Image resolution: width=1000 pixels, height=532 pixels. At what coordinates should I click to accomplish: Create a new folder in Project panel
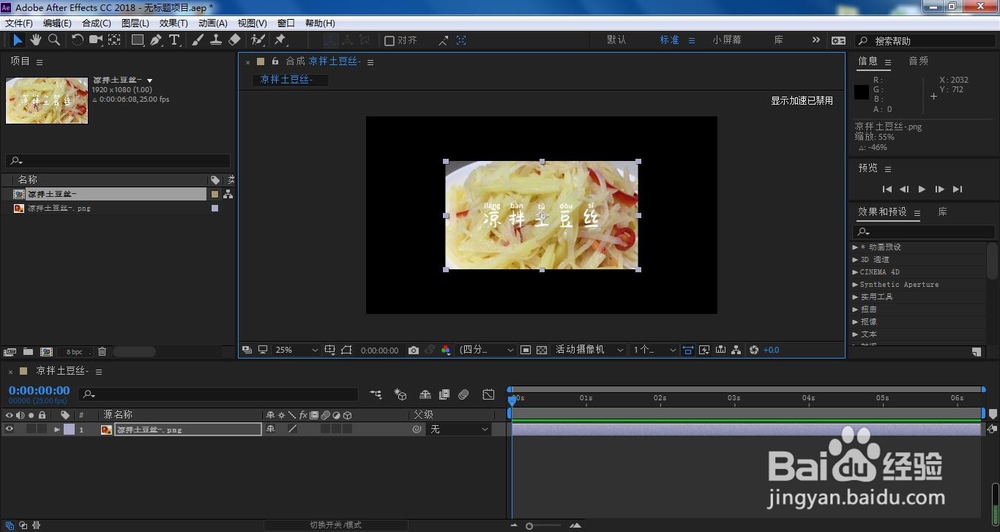tap(28, 351)
